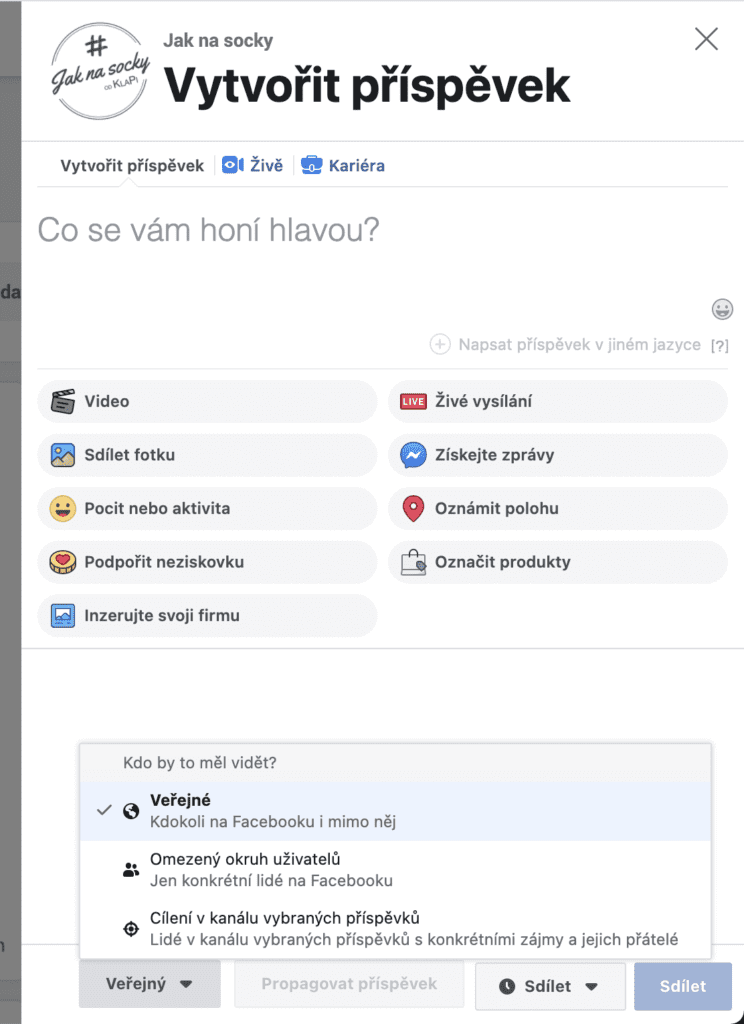
Task: Click the Inzerujte svoji firmu button
Action: pos(207,615)
